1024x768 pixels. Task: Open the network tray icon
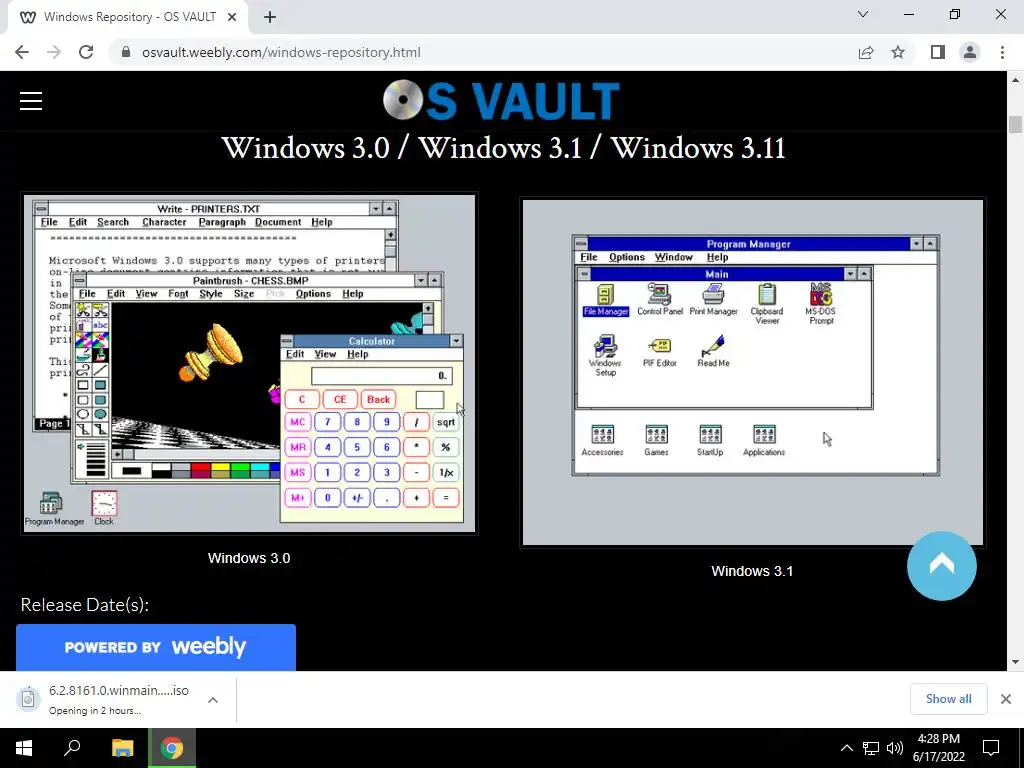pos(871,748)
